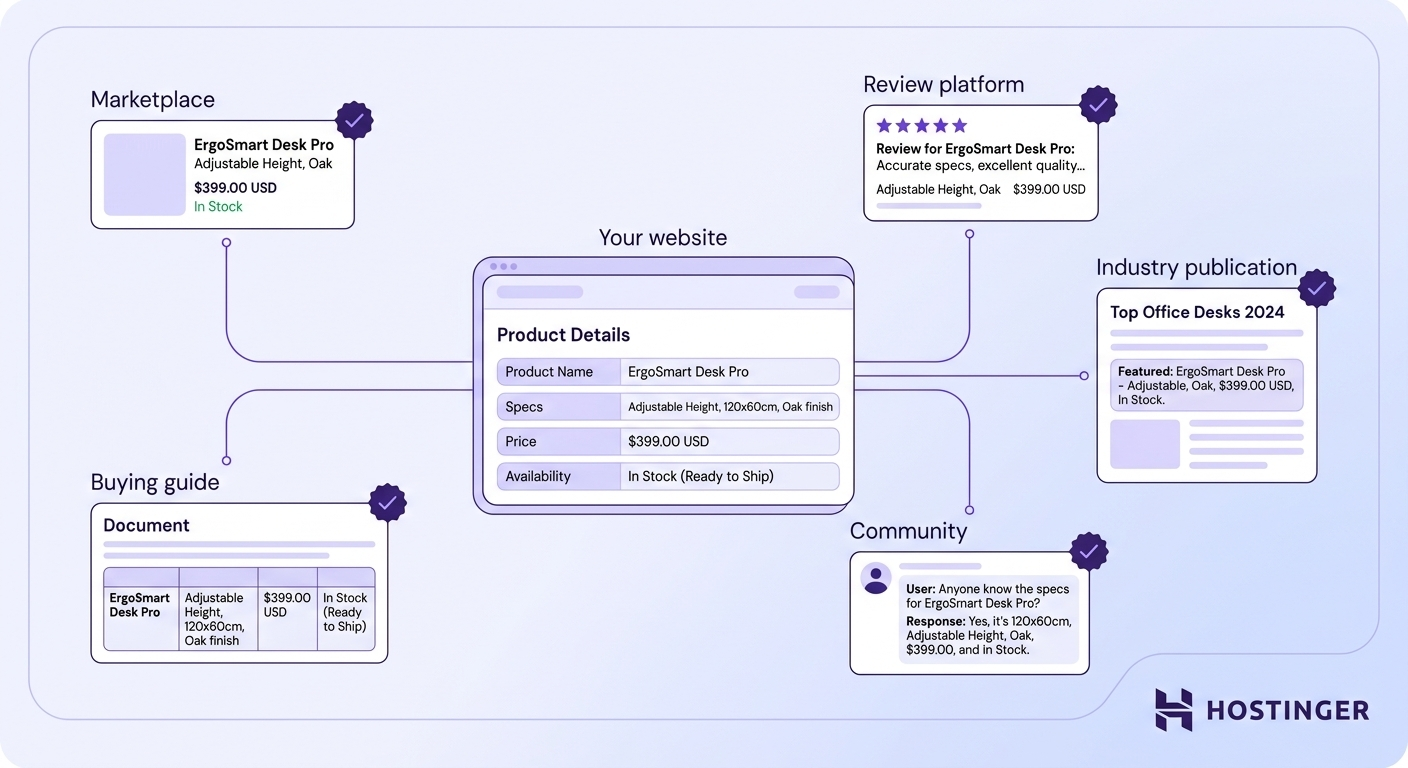The height and width of the screenshot is (768, 1408).
Task: Select the 'Adjustable Height, 120x60cm, Oak finish' specs field
Action: (730, 407)
